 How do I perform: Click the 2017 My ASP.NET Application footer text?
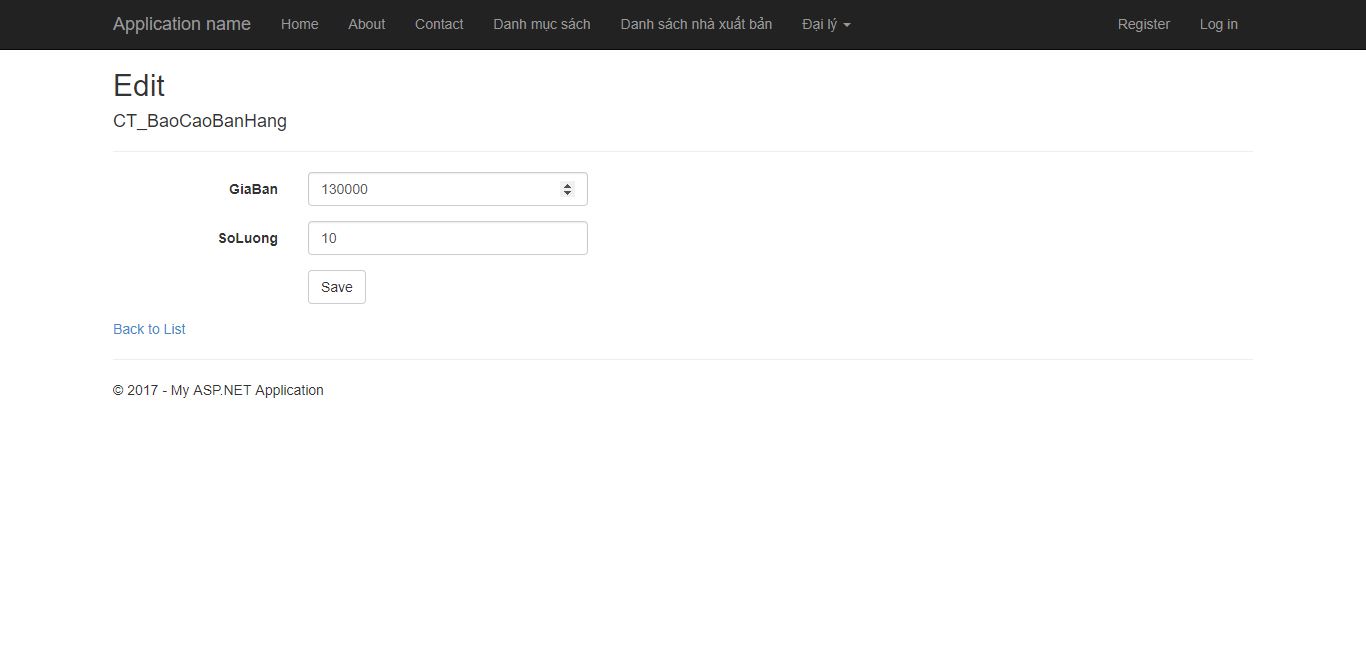[x=218, y=390]
